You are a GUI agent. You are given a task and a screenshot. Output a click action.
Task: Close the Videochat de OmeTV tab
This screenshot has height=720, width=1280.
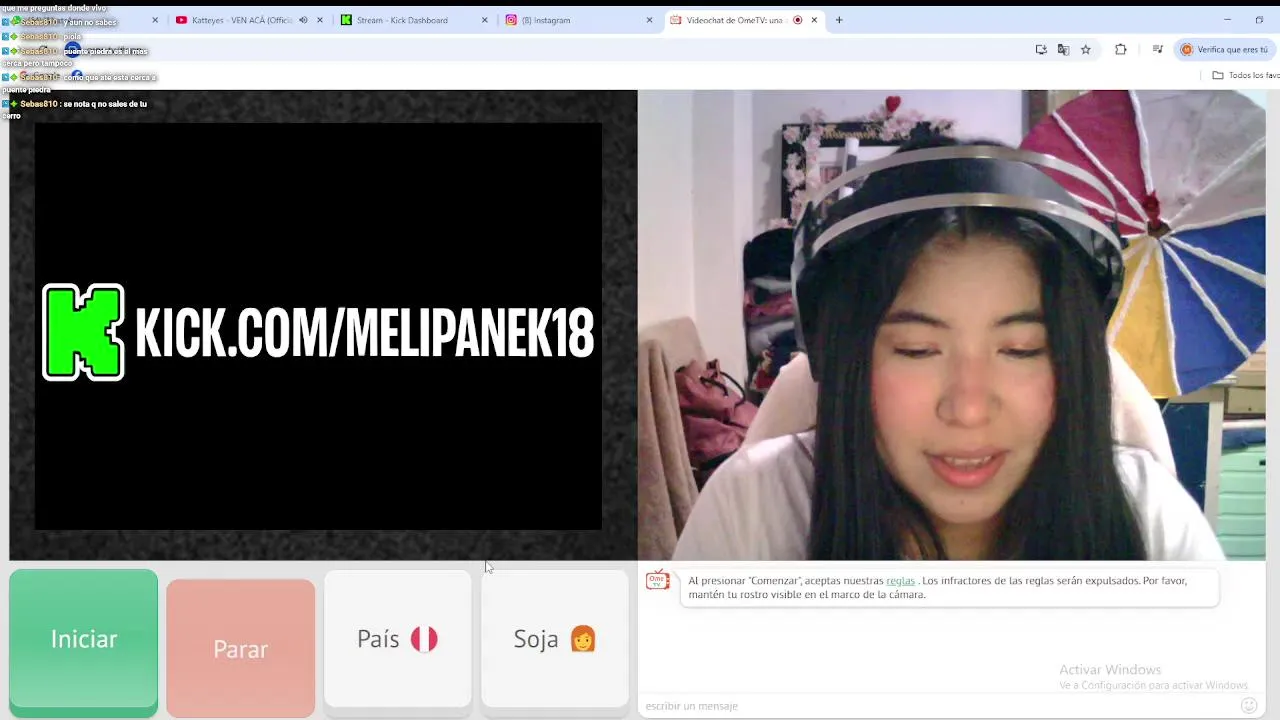pyautogui.click(x=814, y=20)
